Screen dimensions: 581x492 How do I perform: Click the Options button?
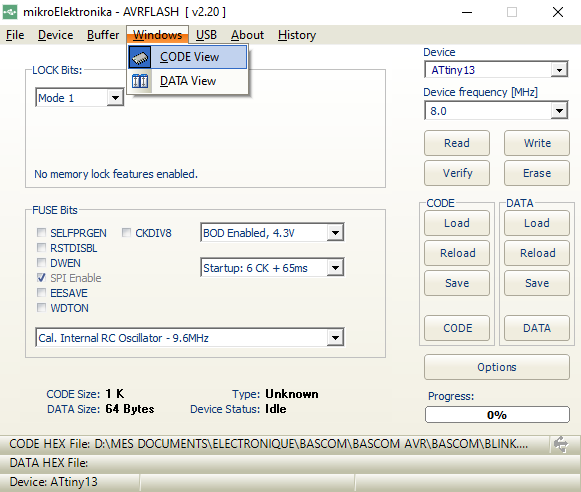click(497, 367)
